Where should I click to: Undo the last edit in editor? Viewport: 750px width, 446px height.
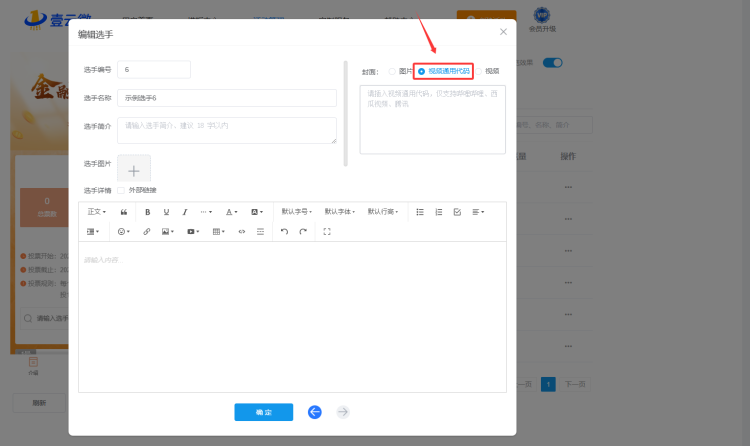pyautogui.click(x=284, y=231)
